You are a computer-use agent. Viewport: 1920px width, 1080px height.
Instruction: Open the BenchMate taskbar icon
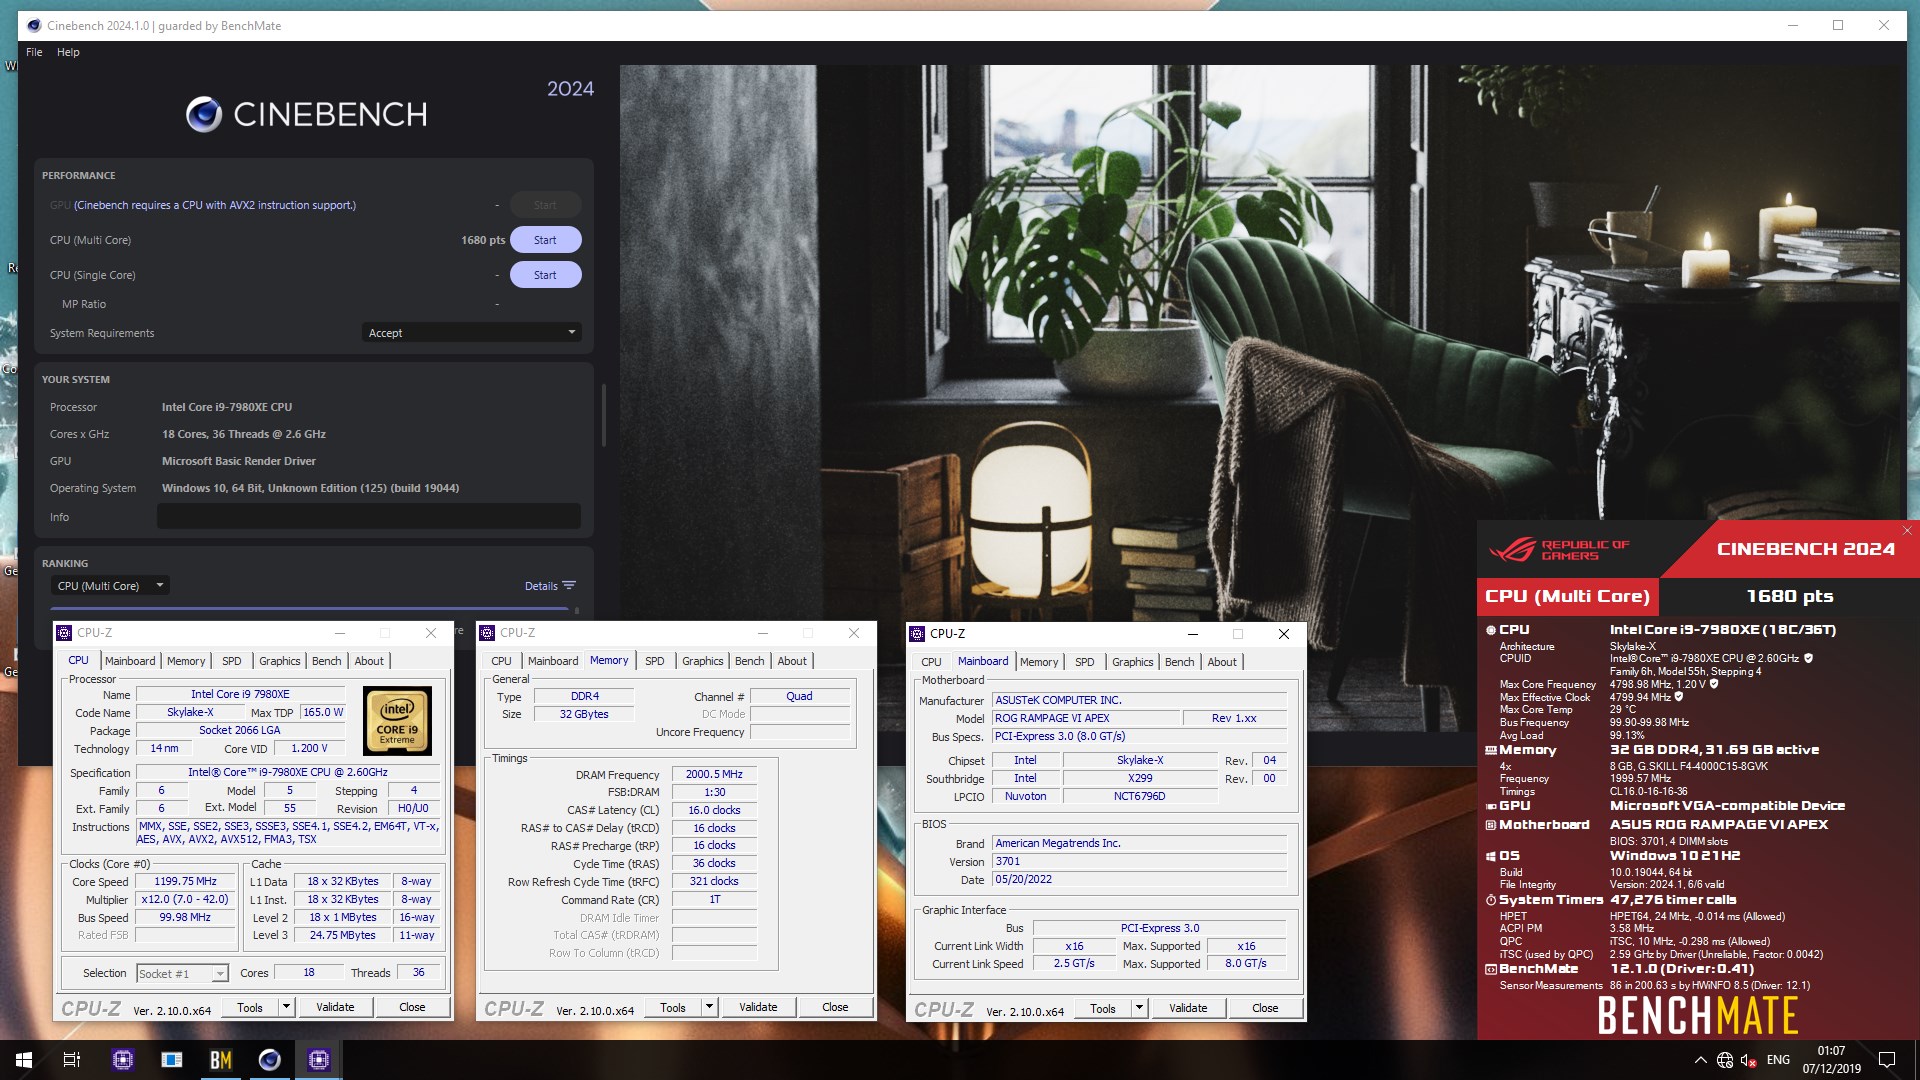(221, 1060)
